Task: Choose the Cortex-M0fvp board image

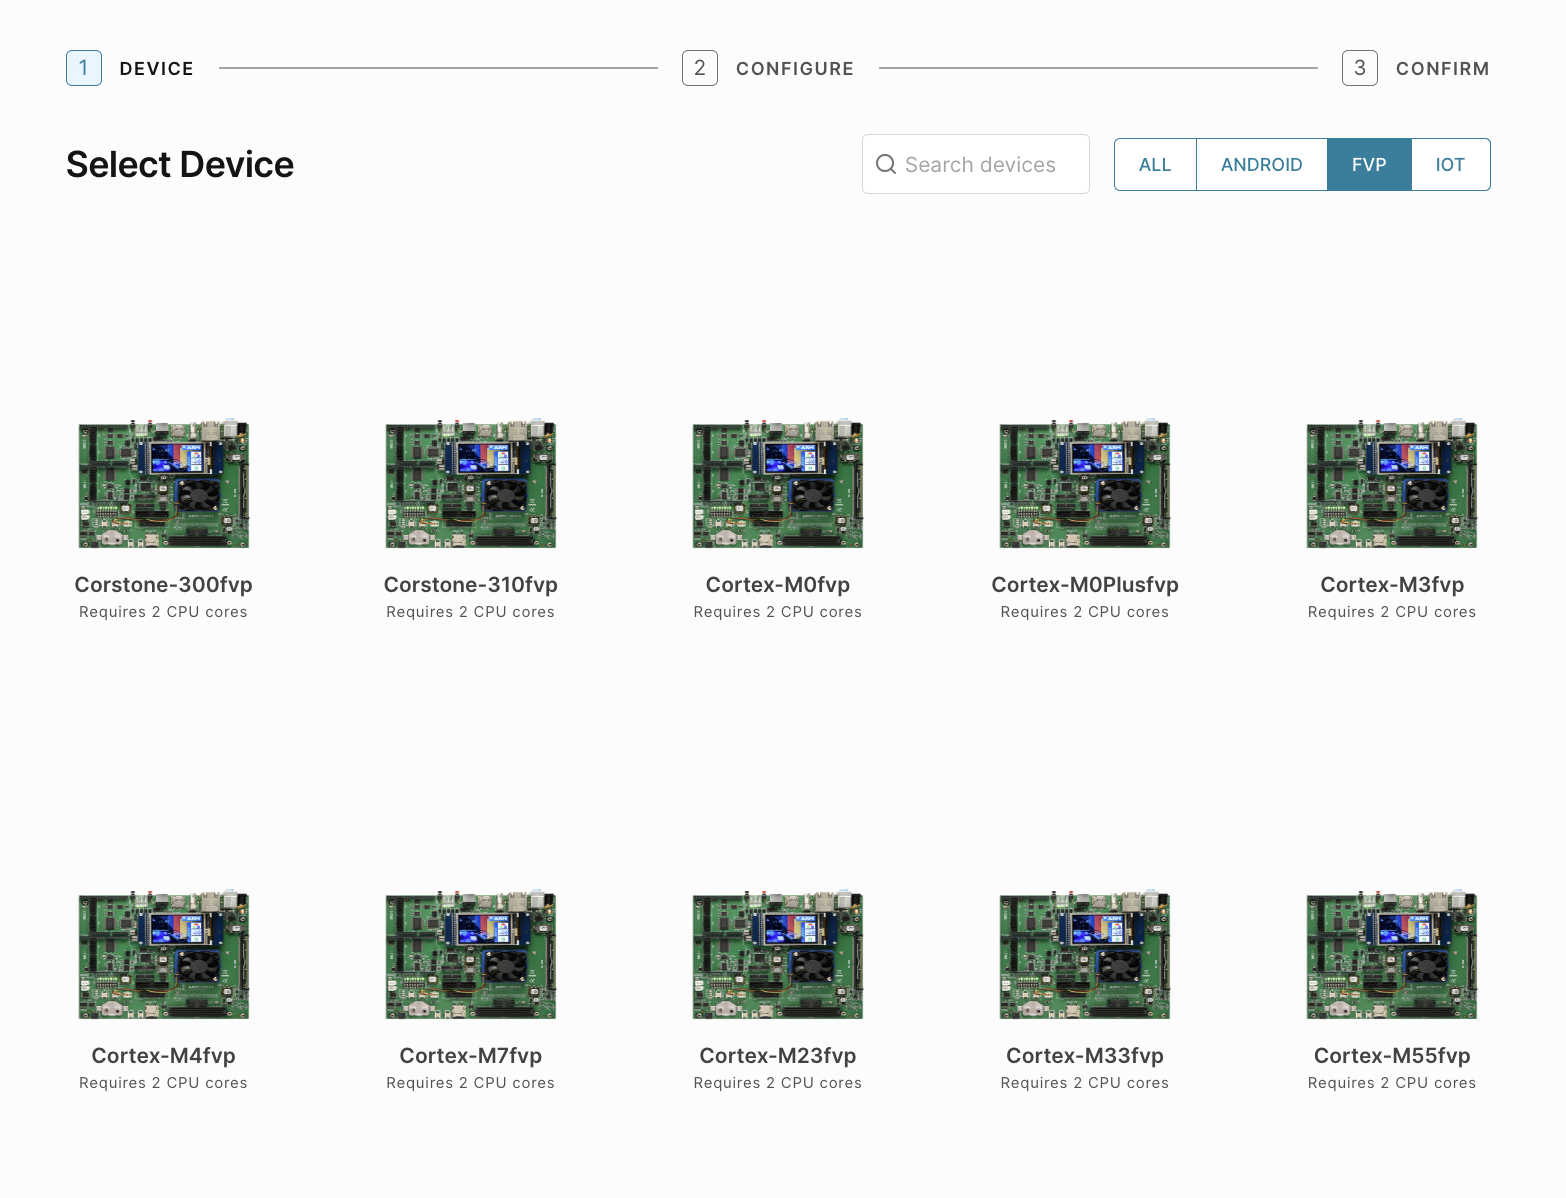Action: coord(778,483)
